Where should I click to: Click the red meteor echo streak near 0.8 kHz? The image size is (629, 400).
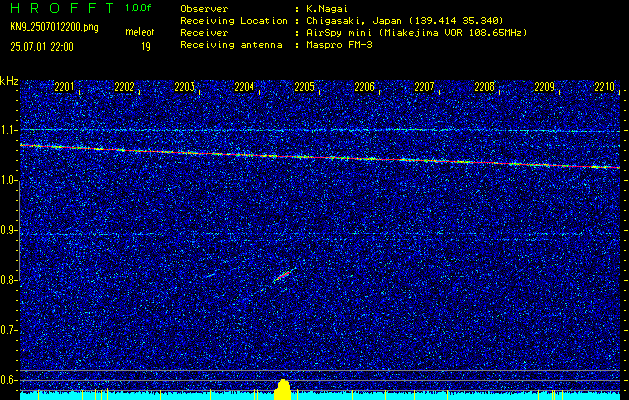point(284,275)
